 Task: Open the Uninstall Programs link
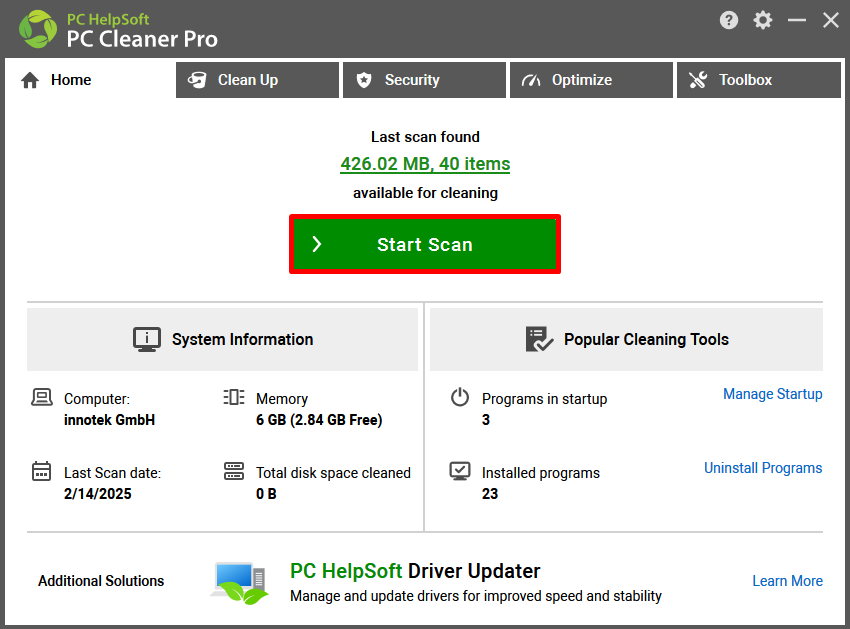763,468
